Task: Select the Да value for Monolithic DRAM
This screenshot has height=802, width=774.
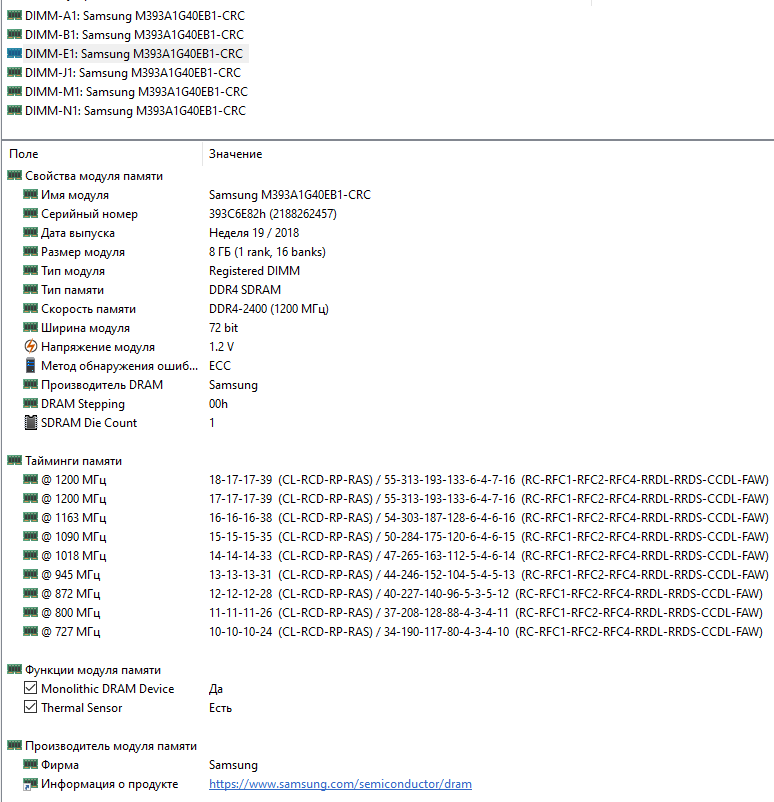Action: [x=216, y=689]
